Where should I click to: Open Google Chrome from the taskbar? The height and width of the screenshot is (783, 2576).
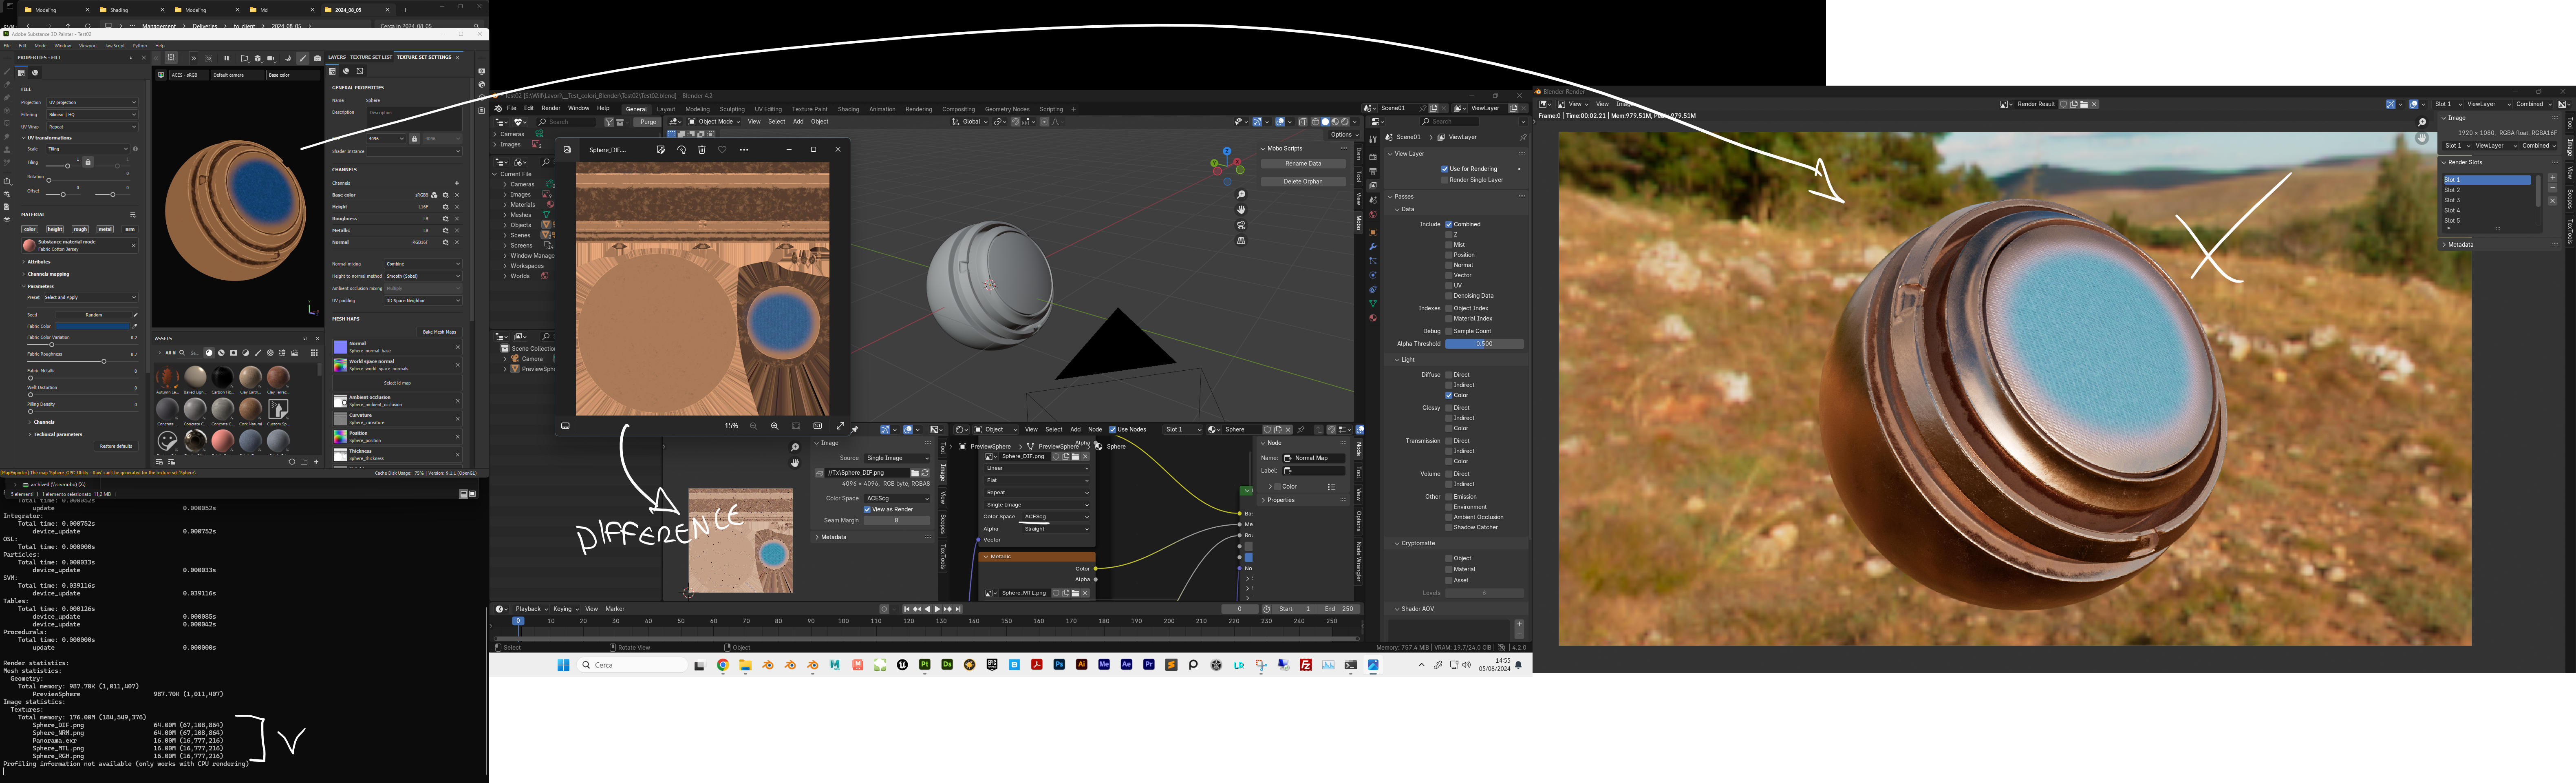coord(723,665)
